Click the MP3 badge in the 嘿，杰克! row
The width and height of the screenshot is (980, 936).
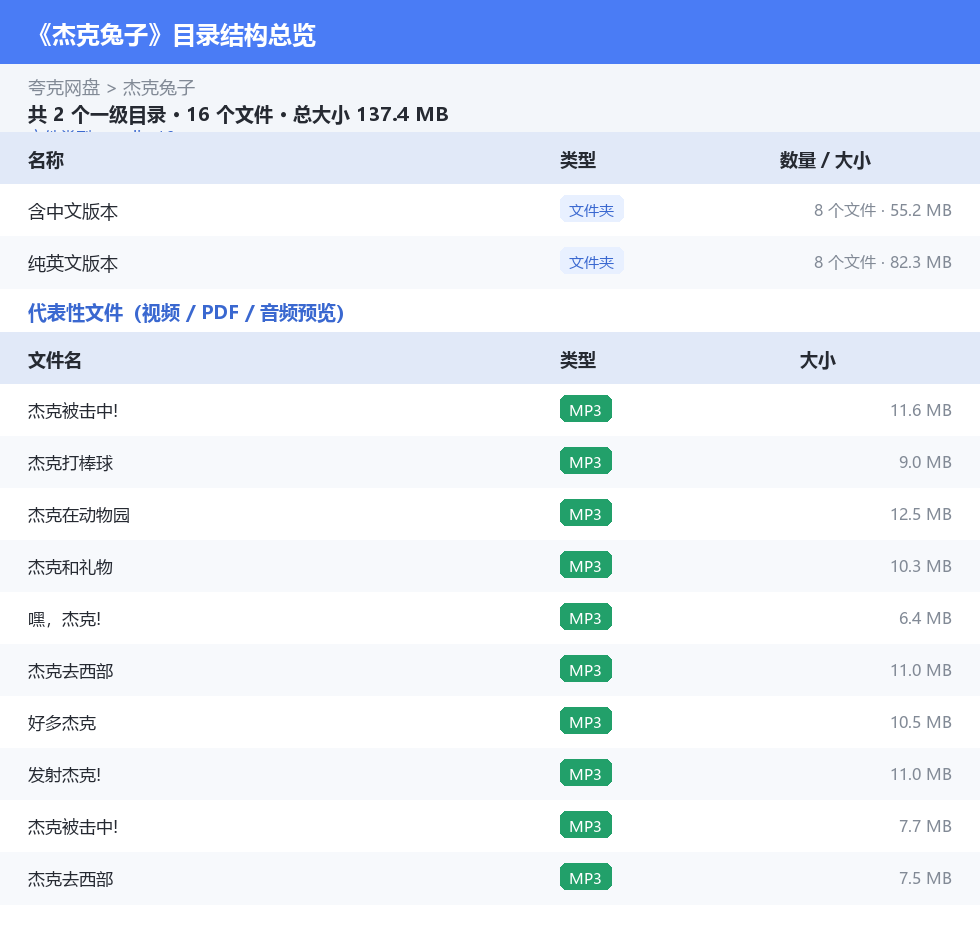[586, 617]
